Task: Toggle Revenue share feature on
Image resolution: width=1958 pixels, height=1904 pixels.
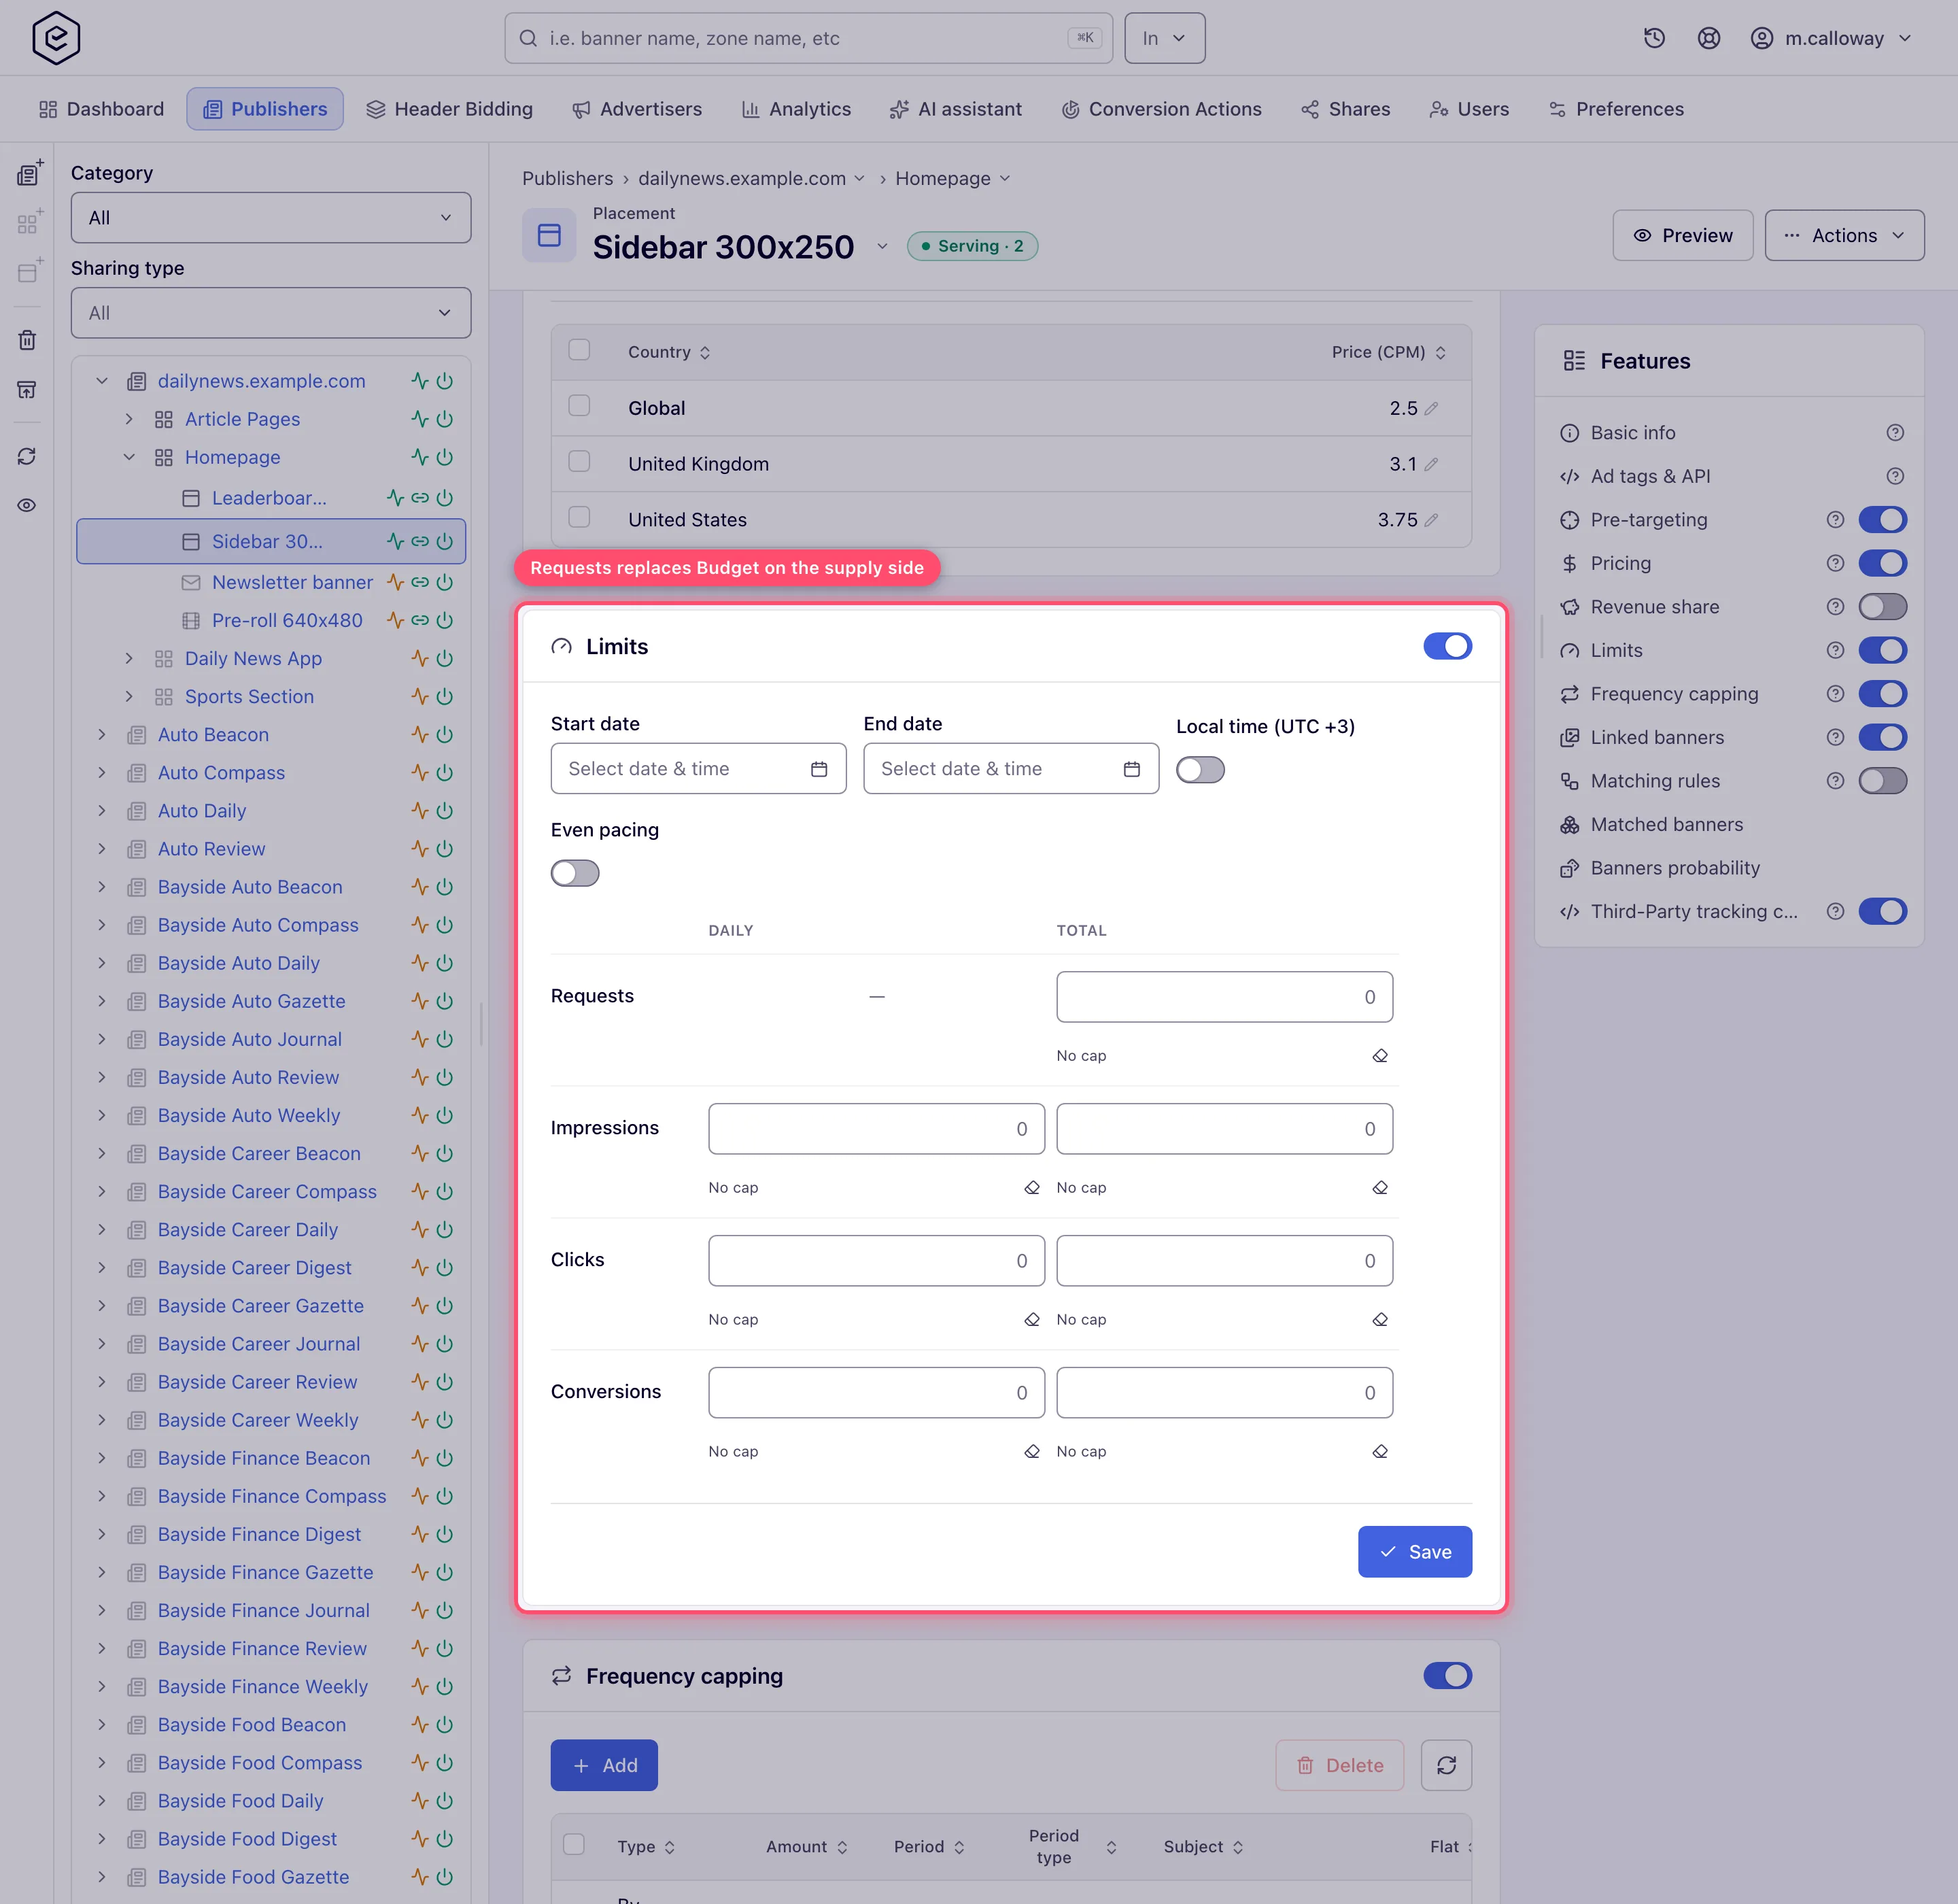Action: pyautogui.click(x=1882, y=607)
